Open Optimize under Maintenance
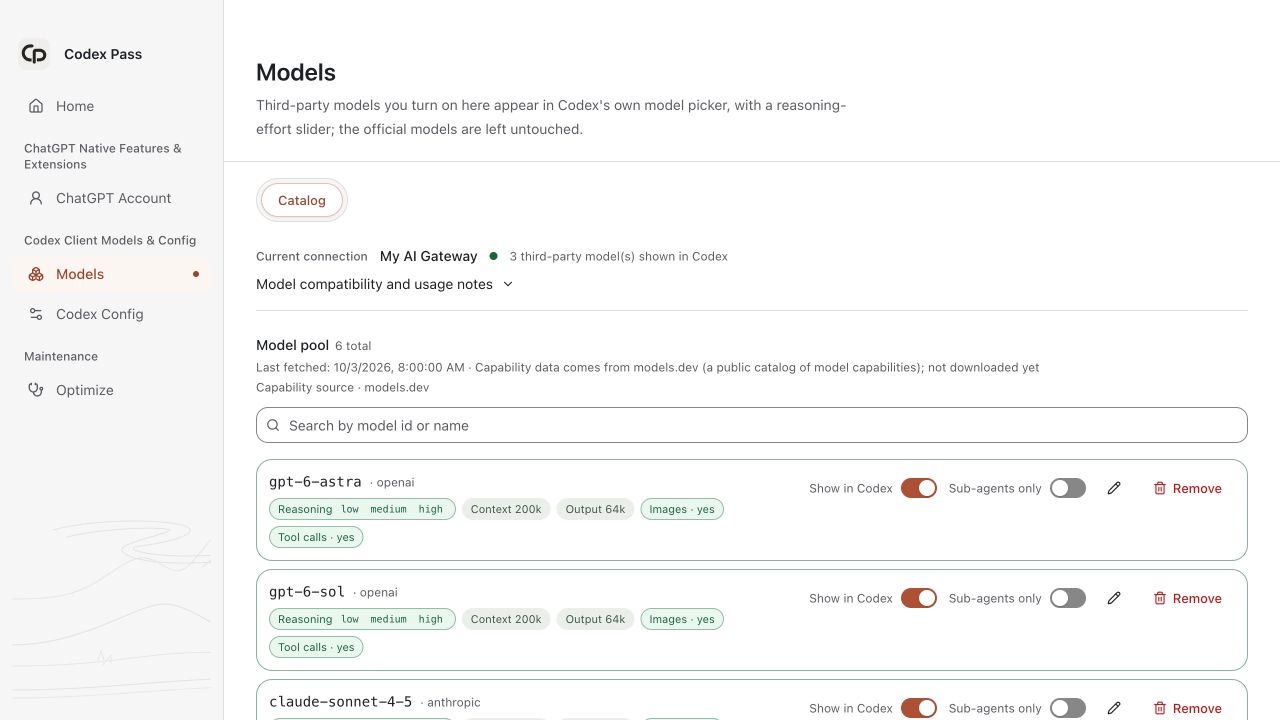 click(x=111, y=390)
